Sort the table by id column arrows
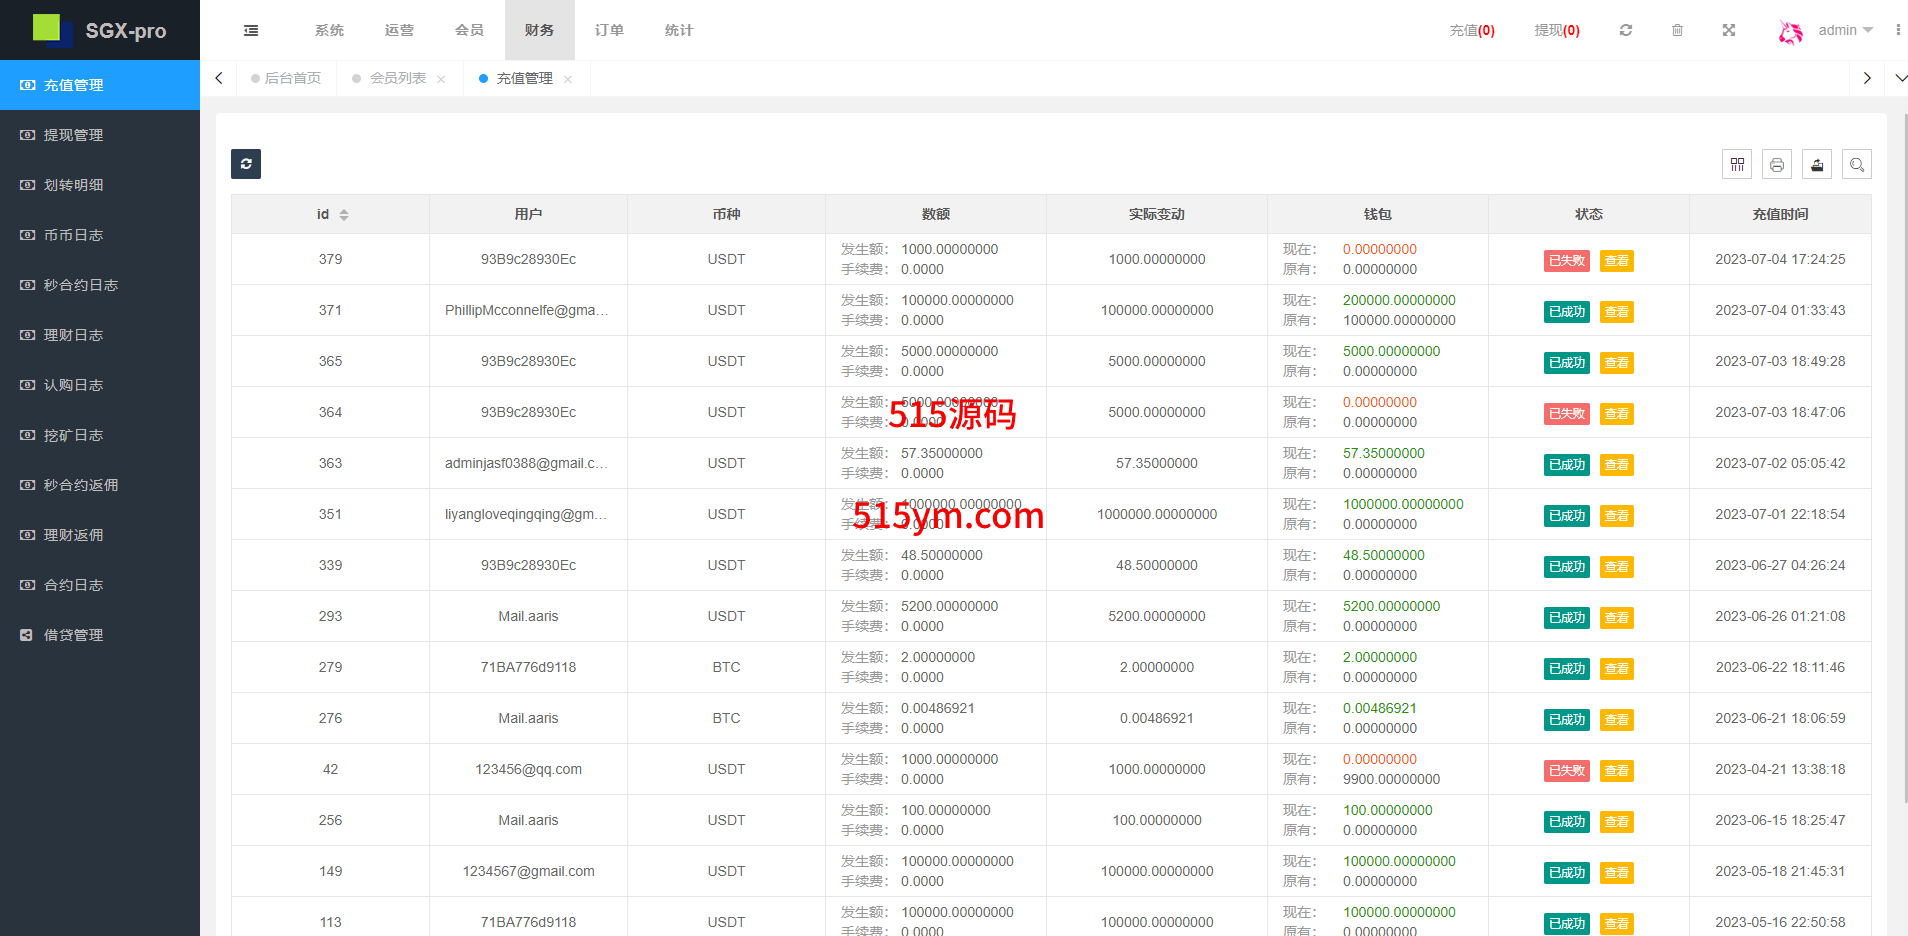This screenshot has height=936, width=1908. 344,215
